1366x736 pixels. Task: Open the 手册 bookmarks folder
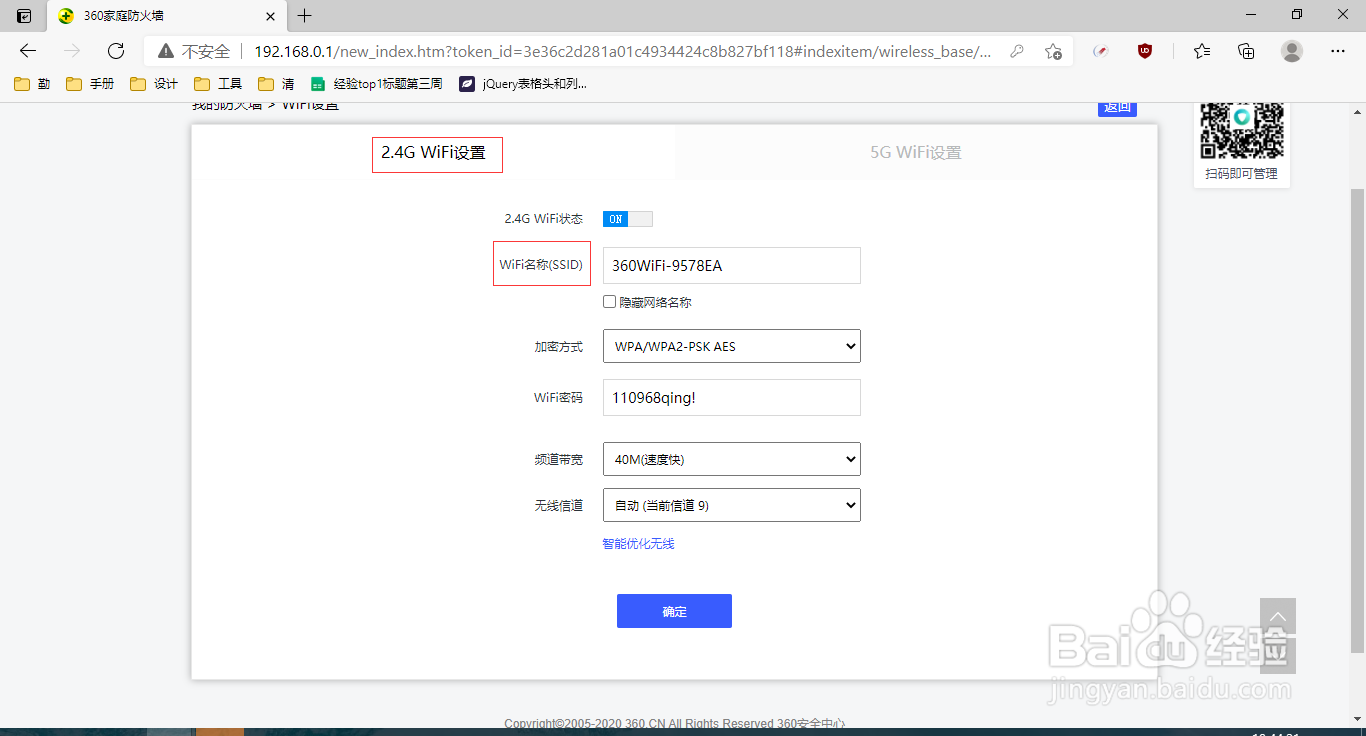90,84
